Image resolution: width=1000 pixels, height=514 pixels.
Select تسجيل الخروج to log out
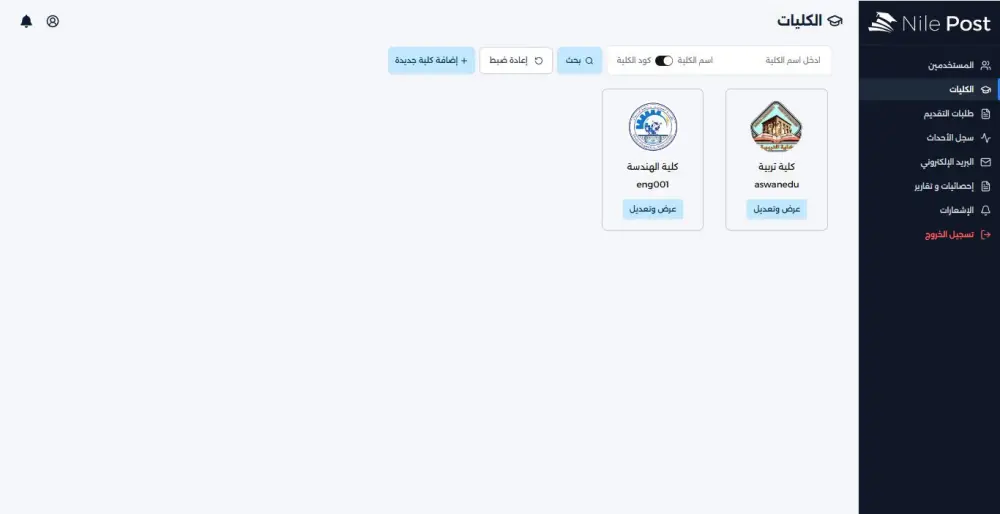(929, 235)
